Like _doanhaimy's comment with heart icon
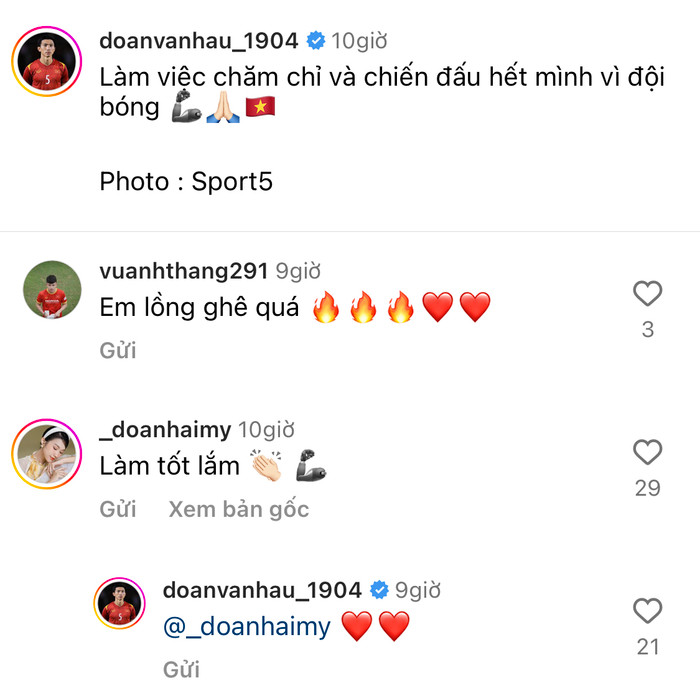700x699 pixels. point(647,452)
